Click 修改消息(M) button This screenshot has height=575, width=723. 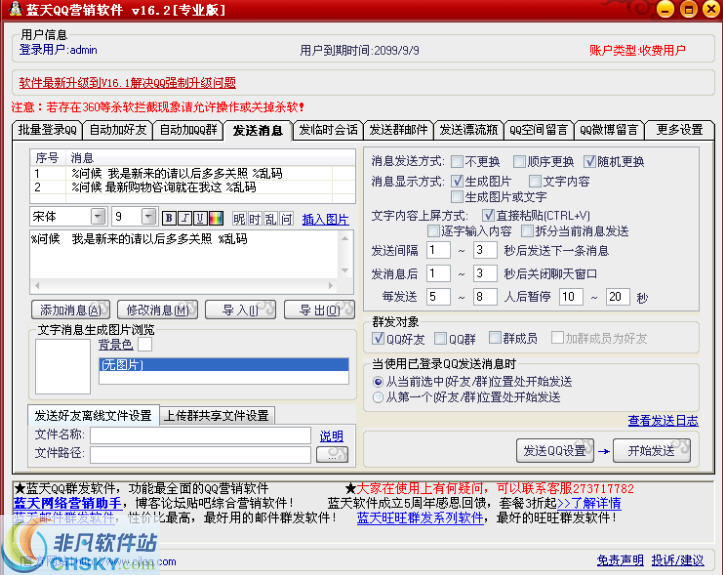157,310
